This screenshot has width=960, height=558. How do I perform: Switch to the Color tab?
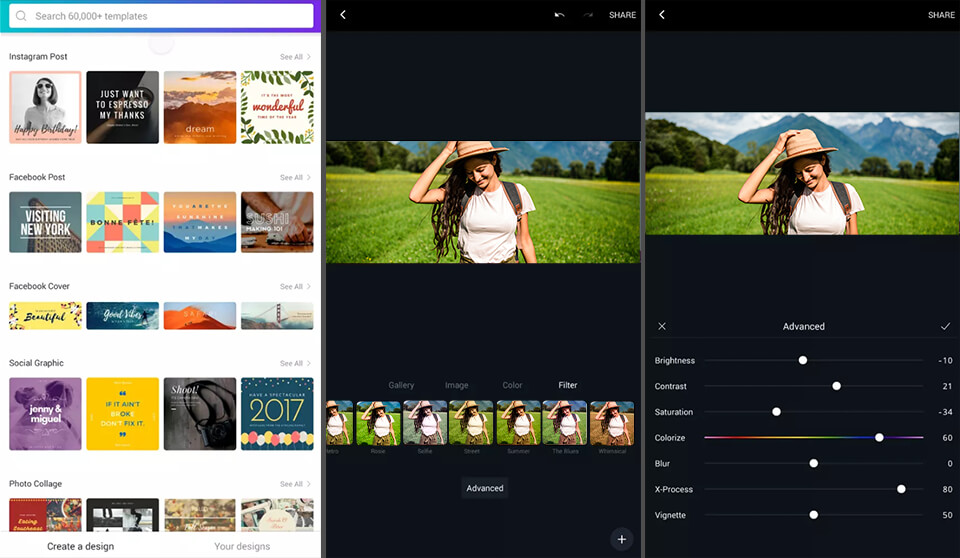pyautogui.click(x=512, y=385)
